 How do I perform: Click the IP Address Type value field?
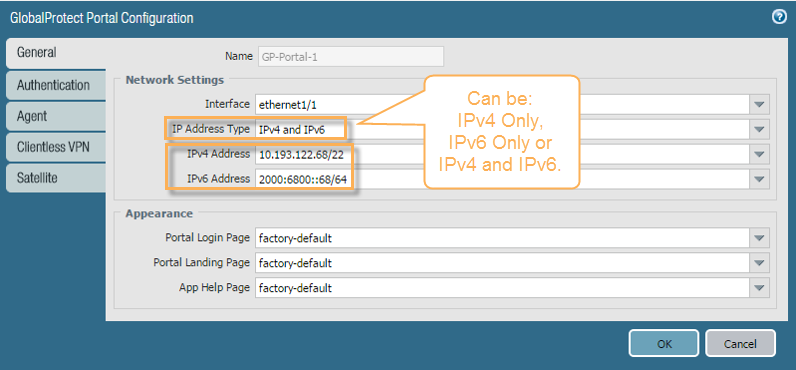click(x=503, y=129)
